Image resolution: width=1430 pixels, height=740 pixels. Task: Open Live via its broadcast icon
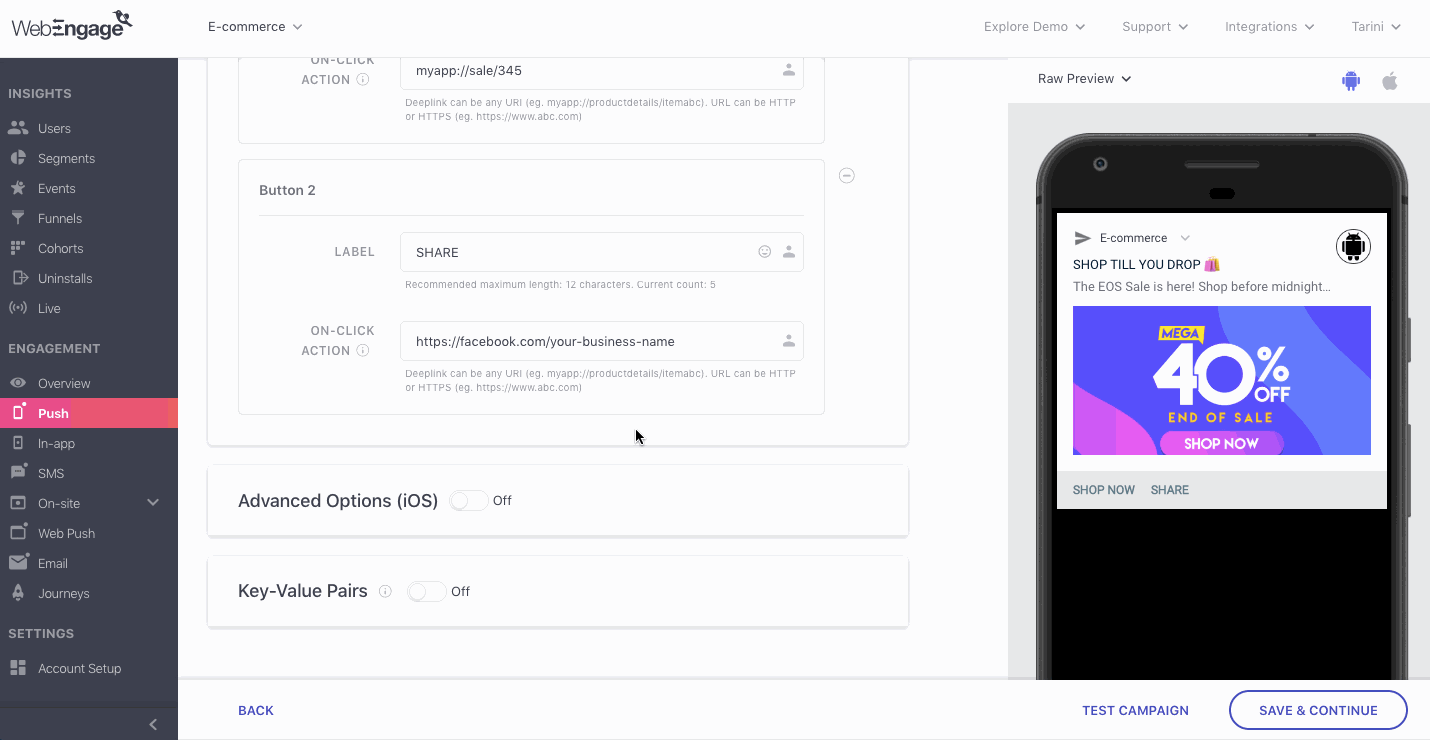(x=17, y=308)
